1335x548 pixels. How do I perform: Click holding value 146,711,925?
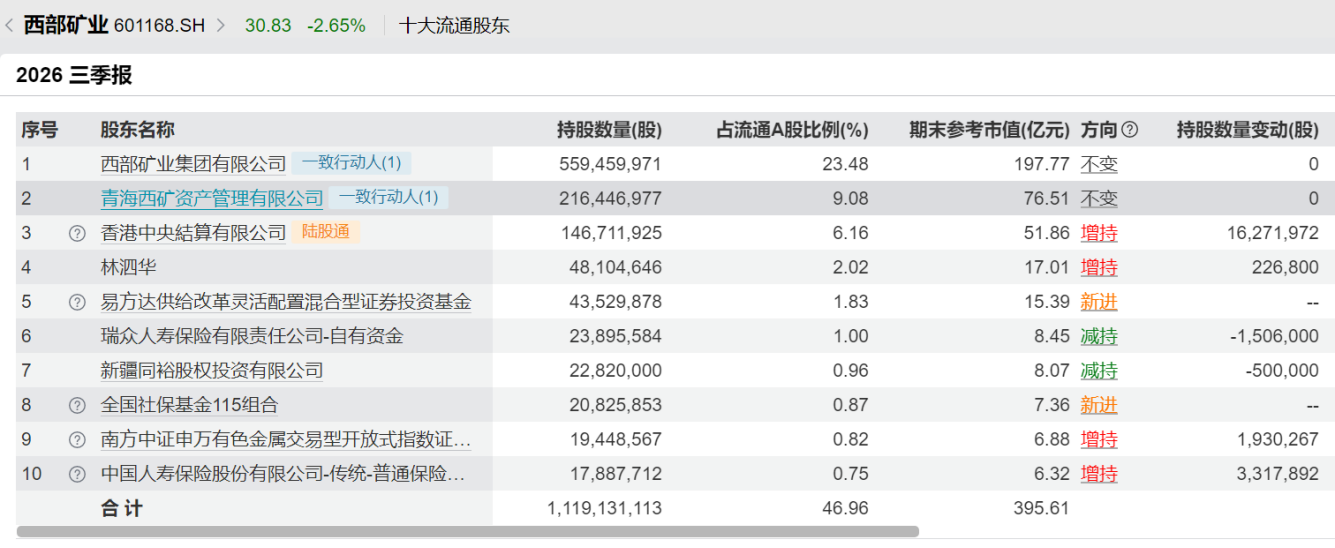coord(610,233)
